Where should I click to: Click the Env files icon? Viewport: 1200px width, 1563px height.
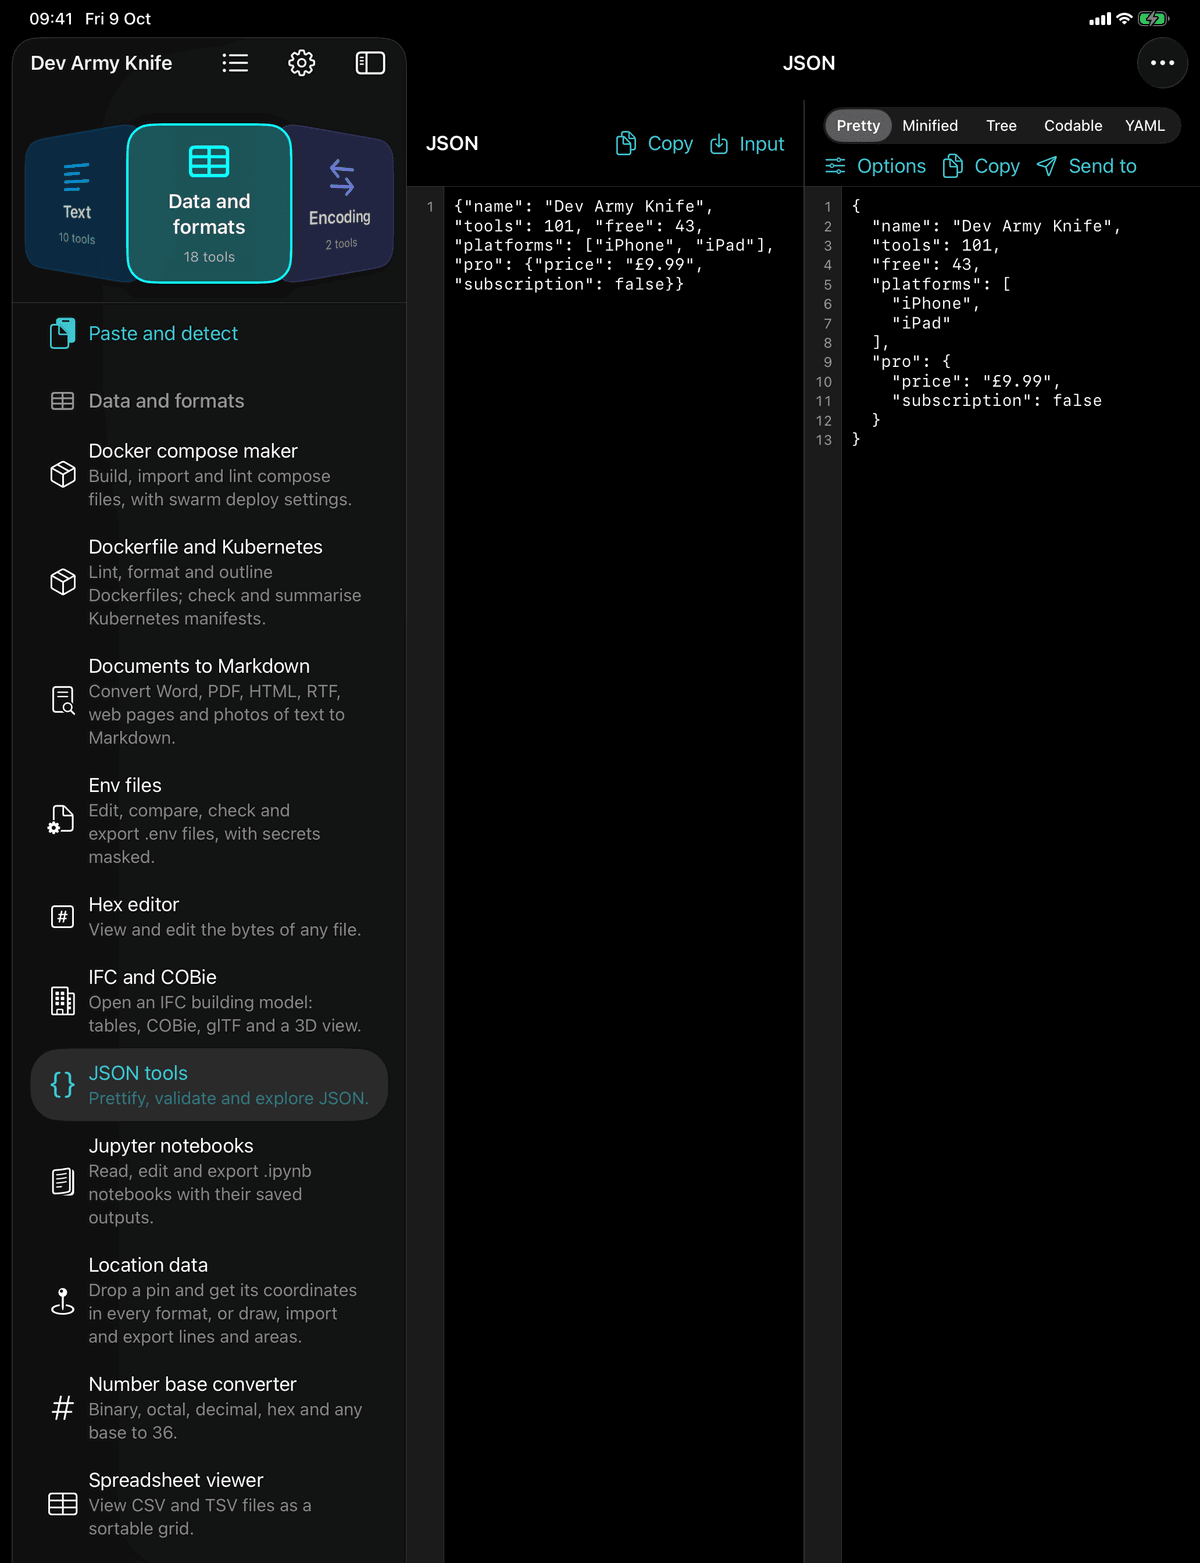62,820
